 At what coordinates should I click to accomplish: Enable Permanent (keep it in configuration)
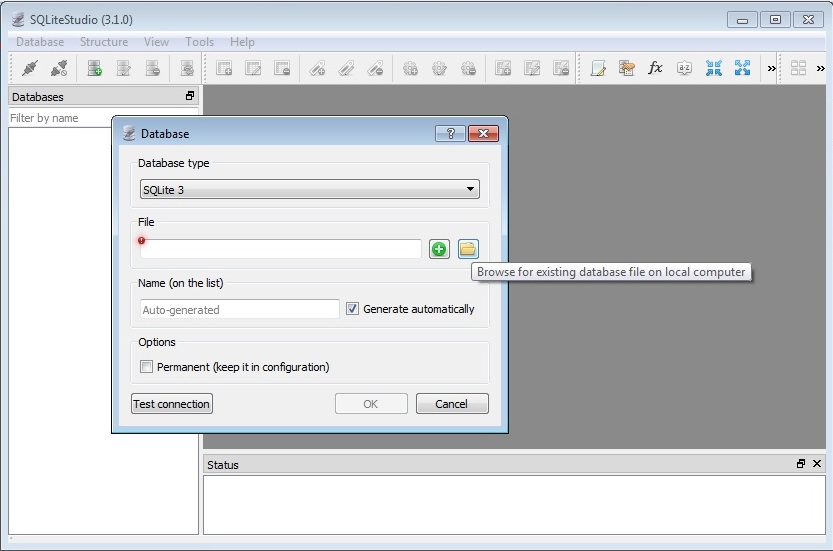146,367
